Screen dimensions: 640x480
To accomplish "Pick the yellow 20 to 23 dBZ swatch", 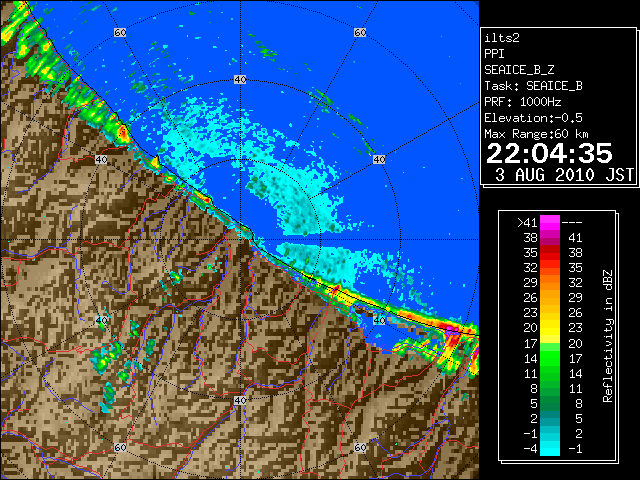I will pyautogui.click(x=550, y=328).
